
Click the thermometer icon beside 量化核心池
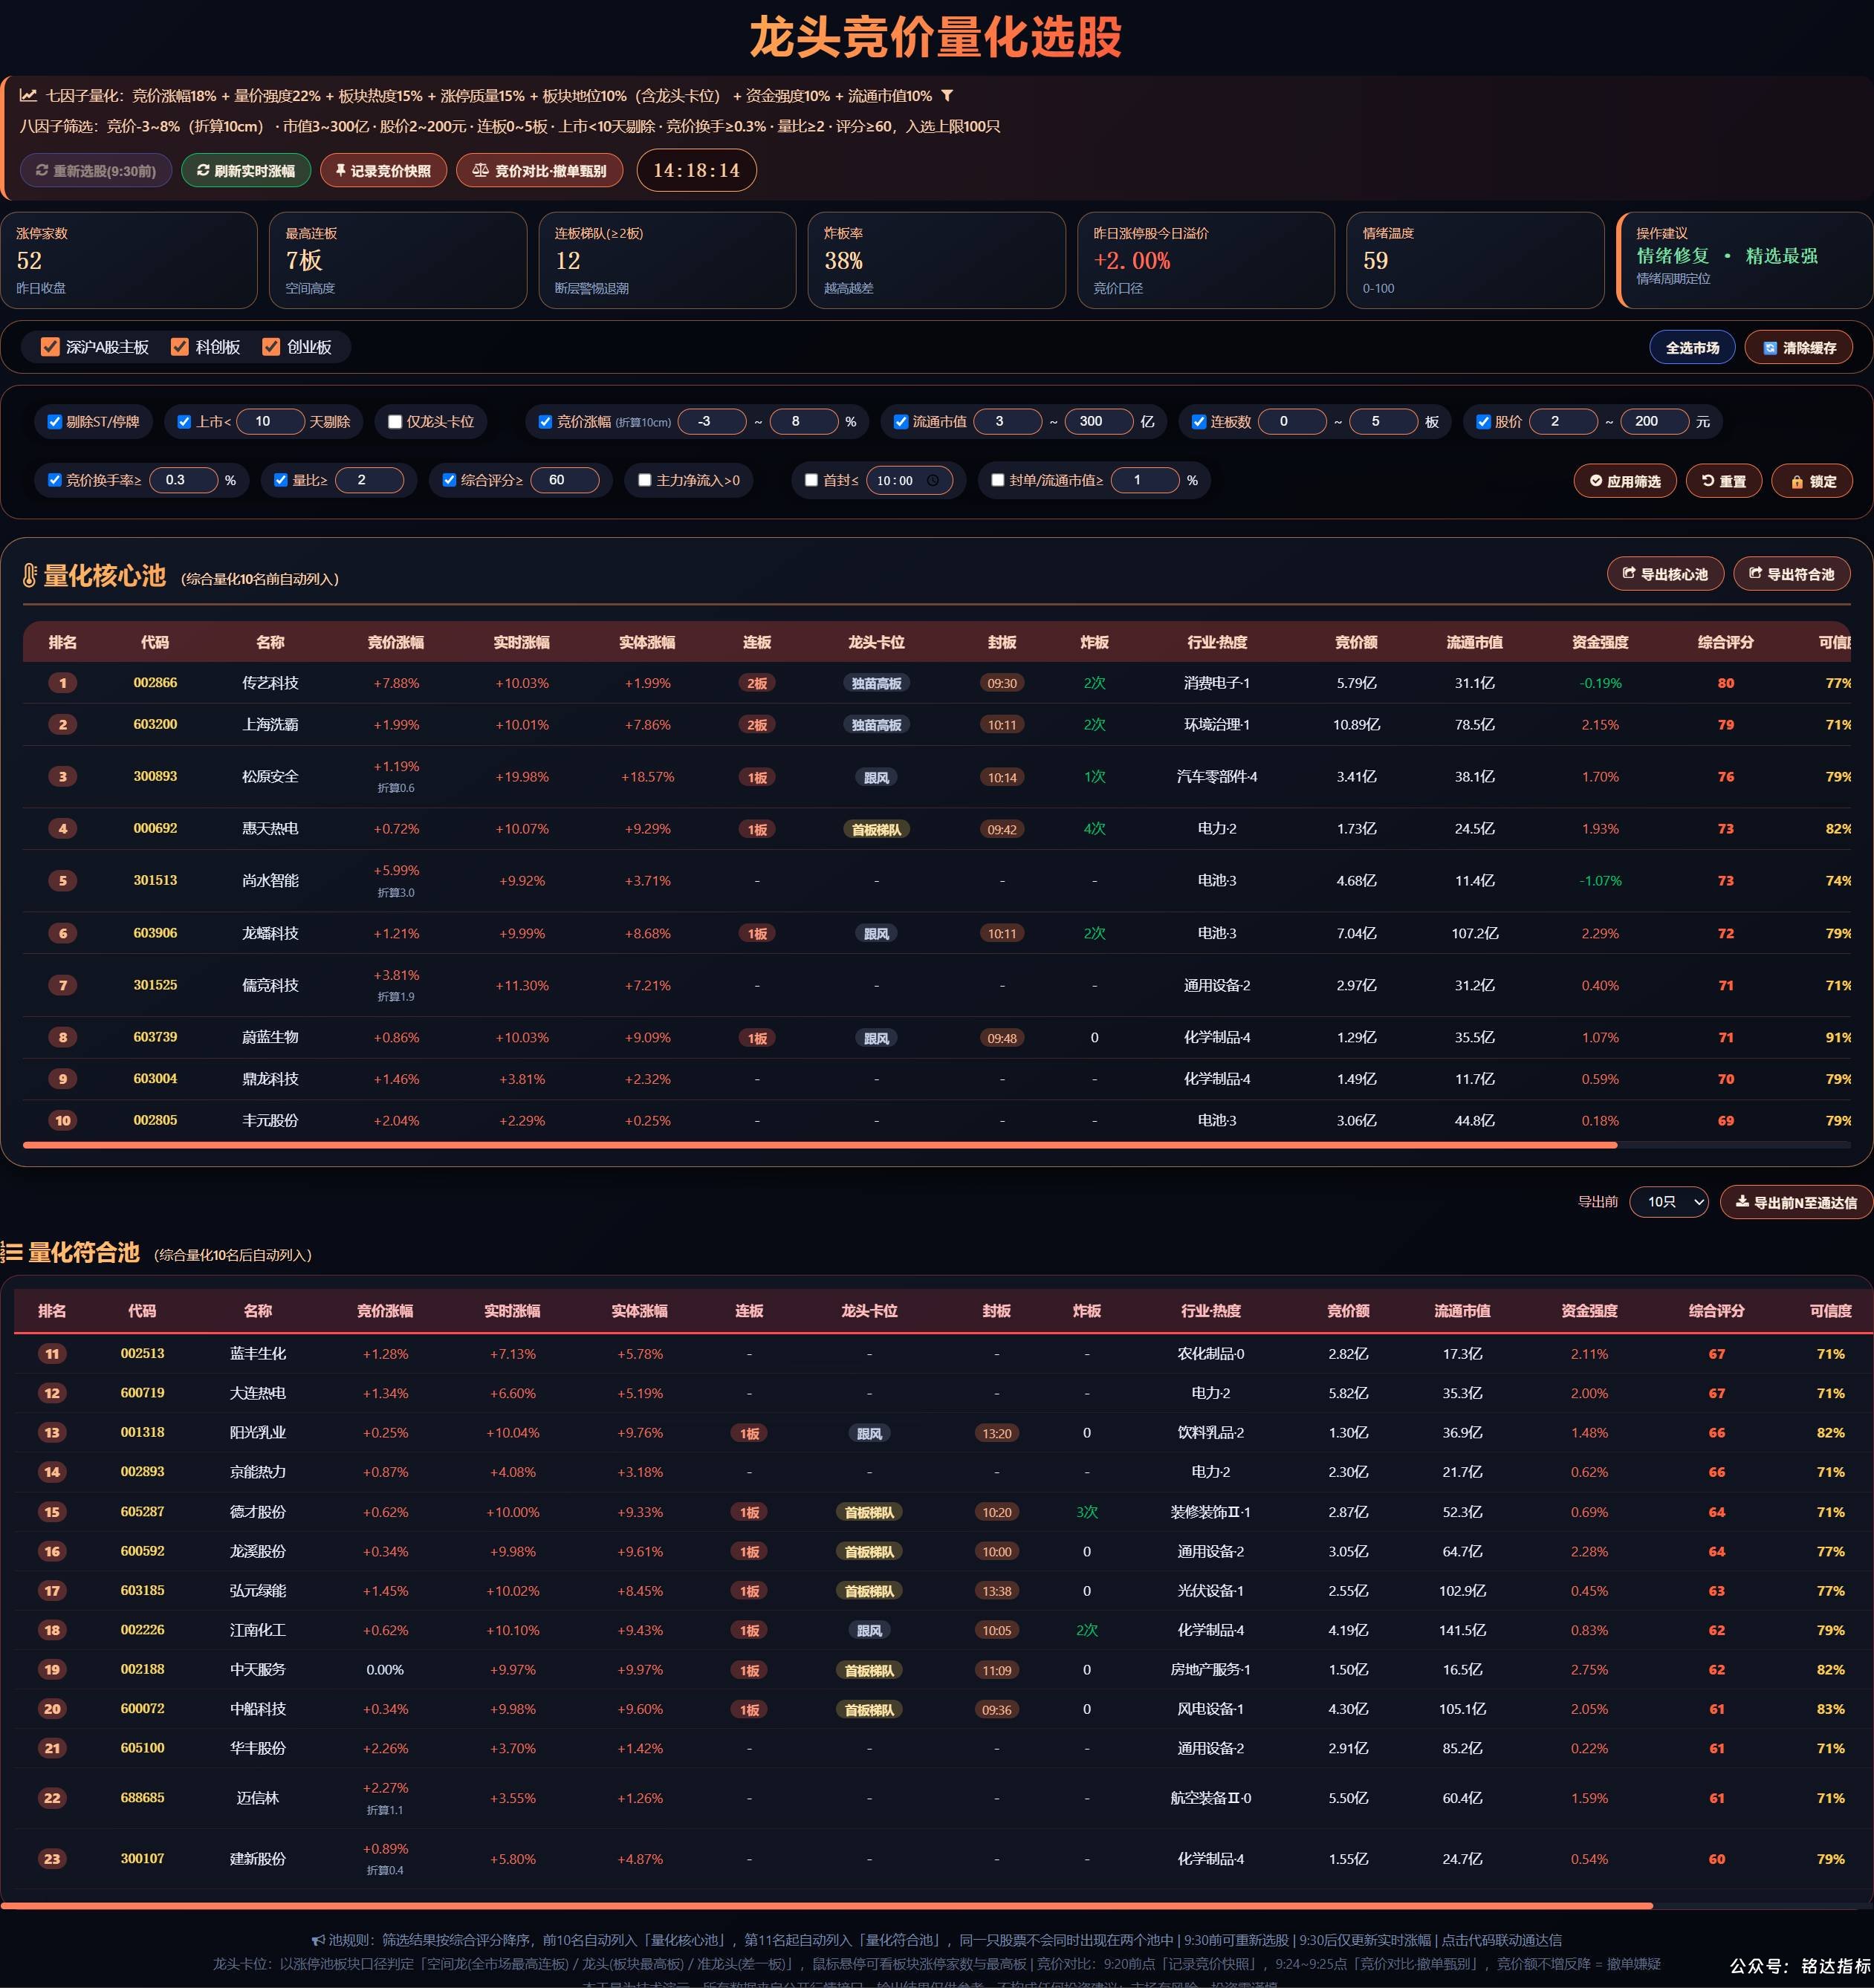(29, 575)
